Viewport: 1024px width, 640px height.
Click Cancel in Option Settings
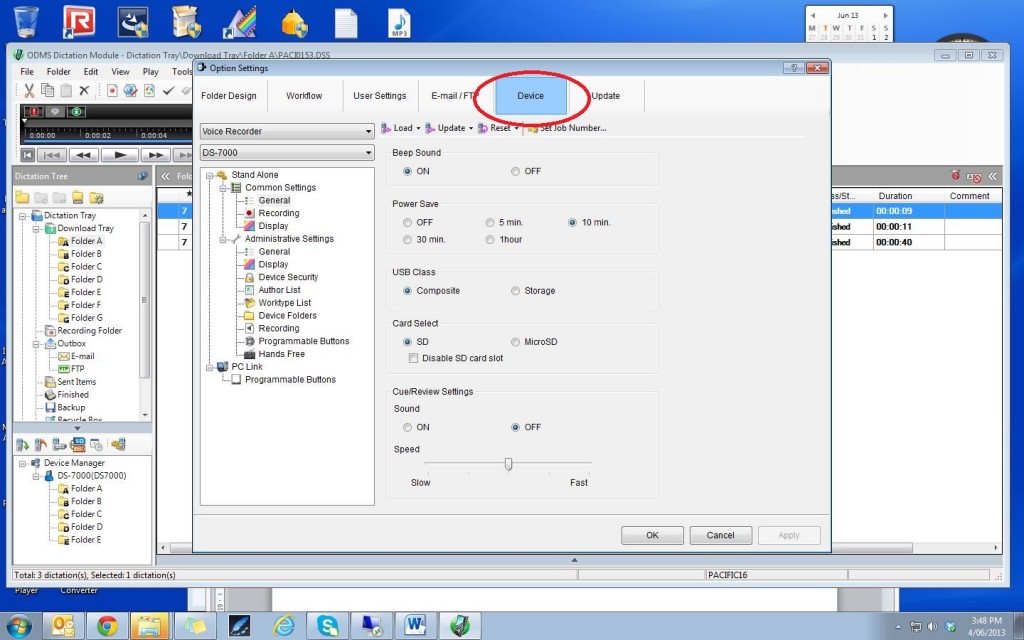click(720, 535)
